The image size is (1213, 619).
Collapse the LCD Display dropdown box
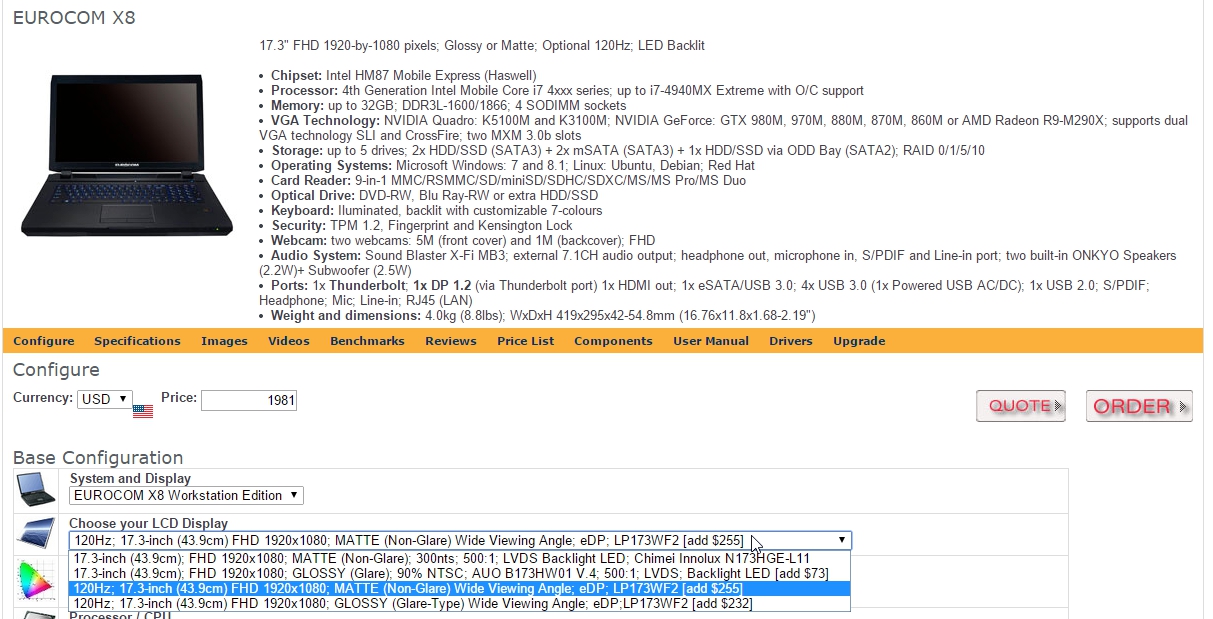(460, 540)
